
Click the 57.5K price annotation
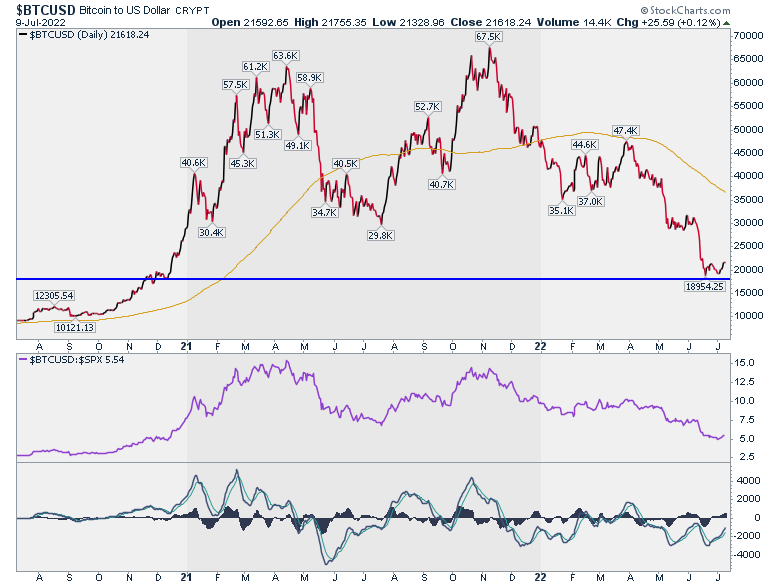coord(235,85)
